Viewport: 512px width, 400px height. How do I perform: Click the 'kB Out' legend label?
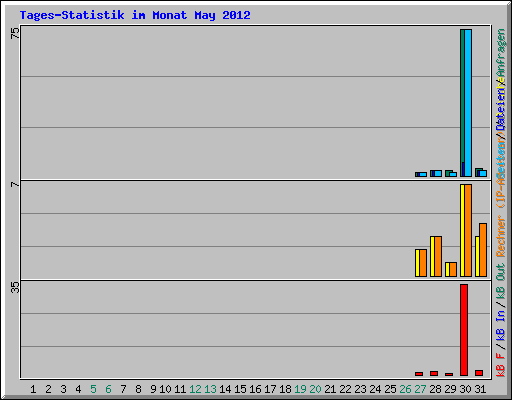[500, 282]
